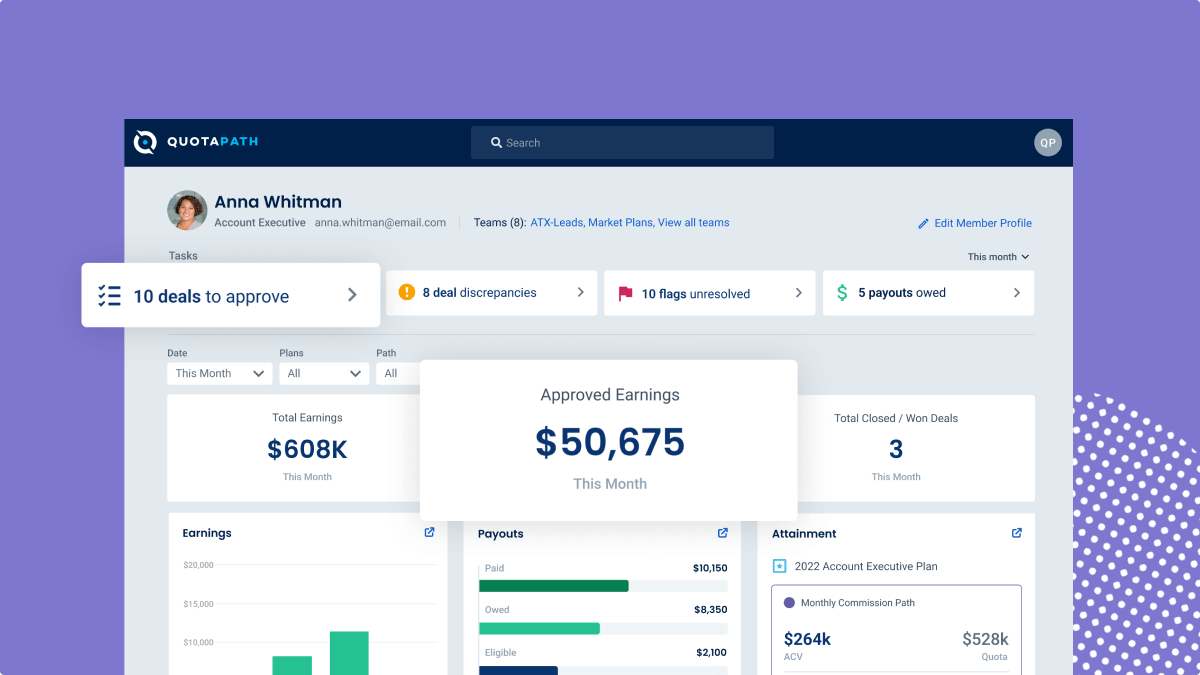Open the ATX-Leads team link

point(557,222)
